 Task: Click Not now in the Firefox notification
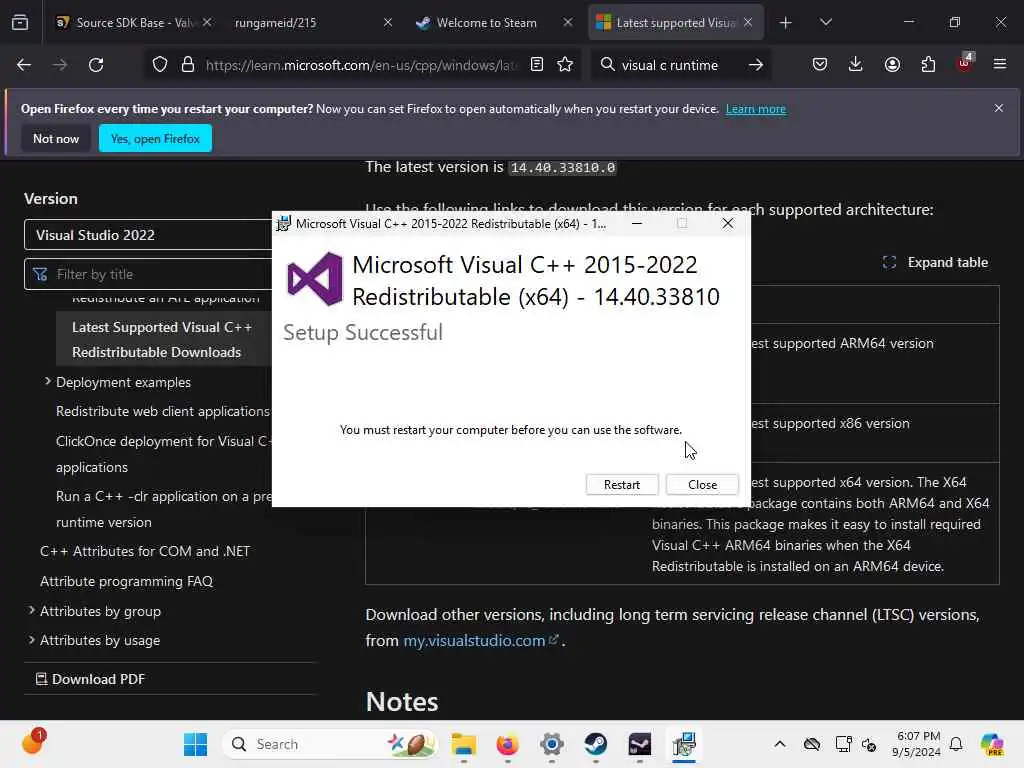coord(56,138)
